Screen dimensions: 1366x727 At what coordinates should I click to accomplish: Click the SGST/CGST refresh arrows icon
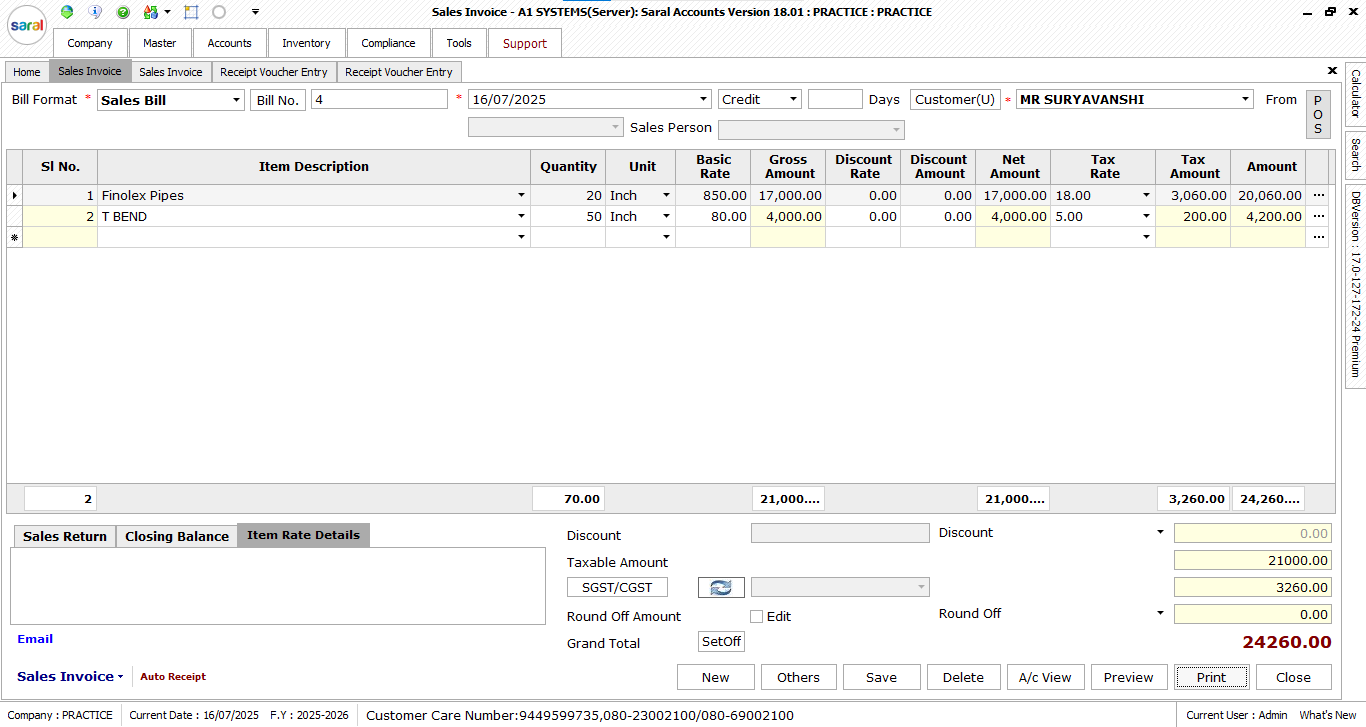pos(721,588)
